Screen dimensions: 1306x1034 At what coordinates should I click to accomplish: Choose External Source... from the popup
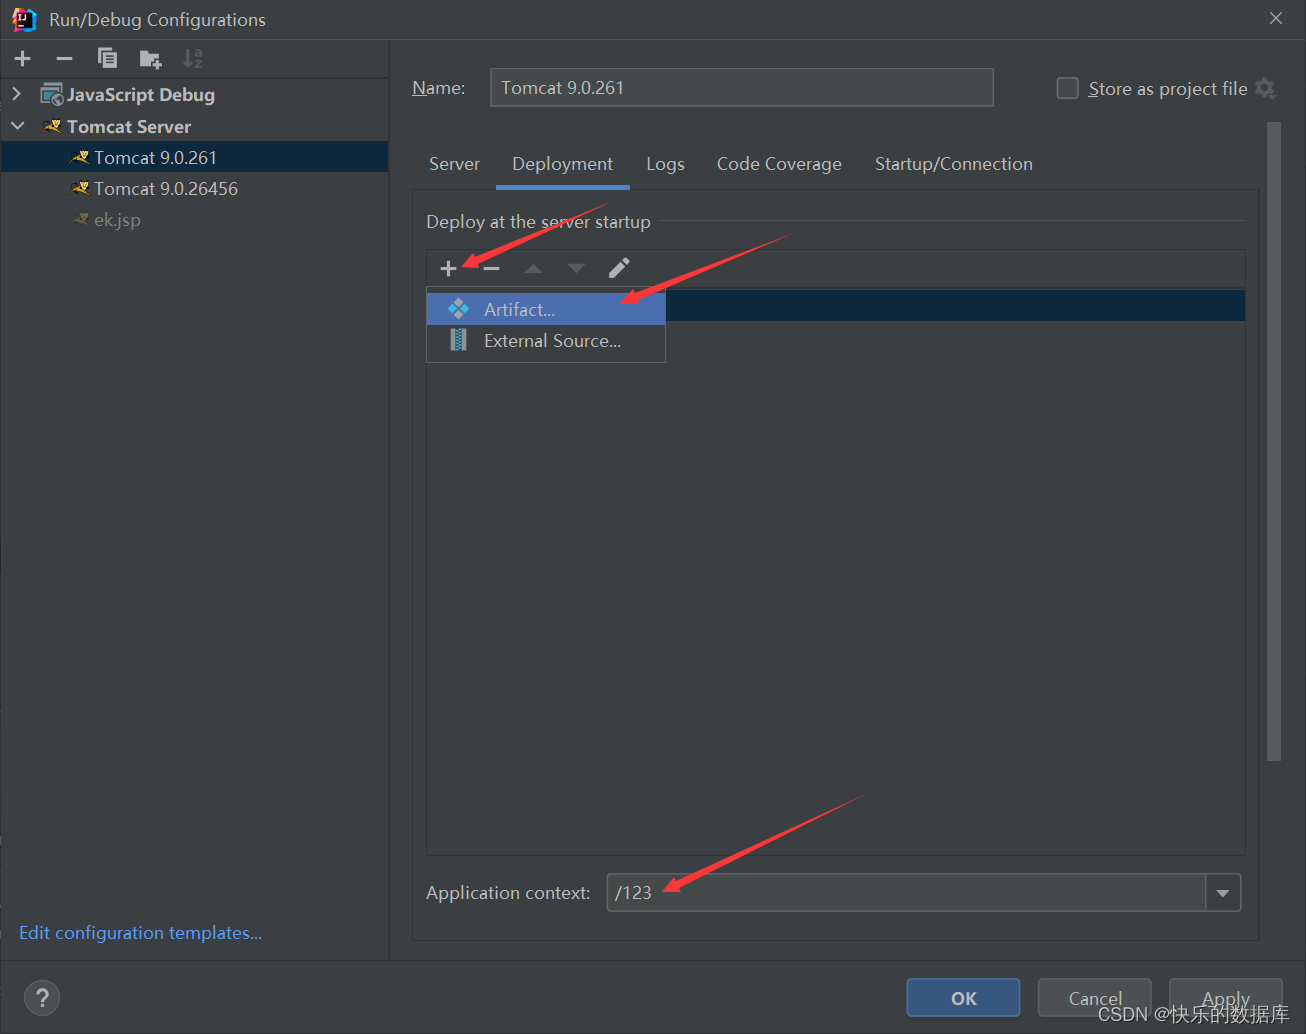pos(546,341)
